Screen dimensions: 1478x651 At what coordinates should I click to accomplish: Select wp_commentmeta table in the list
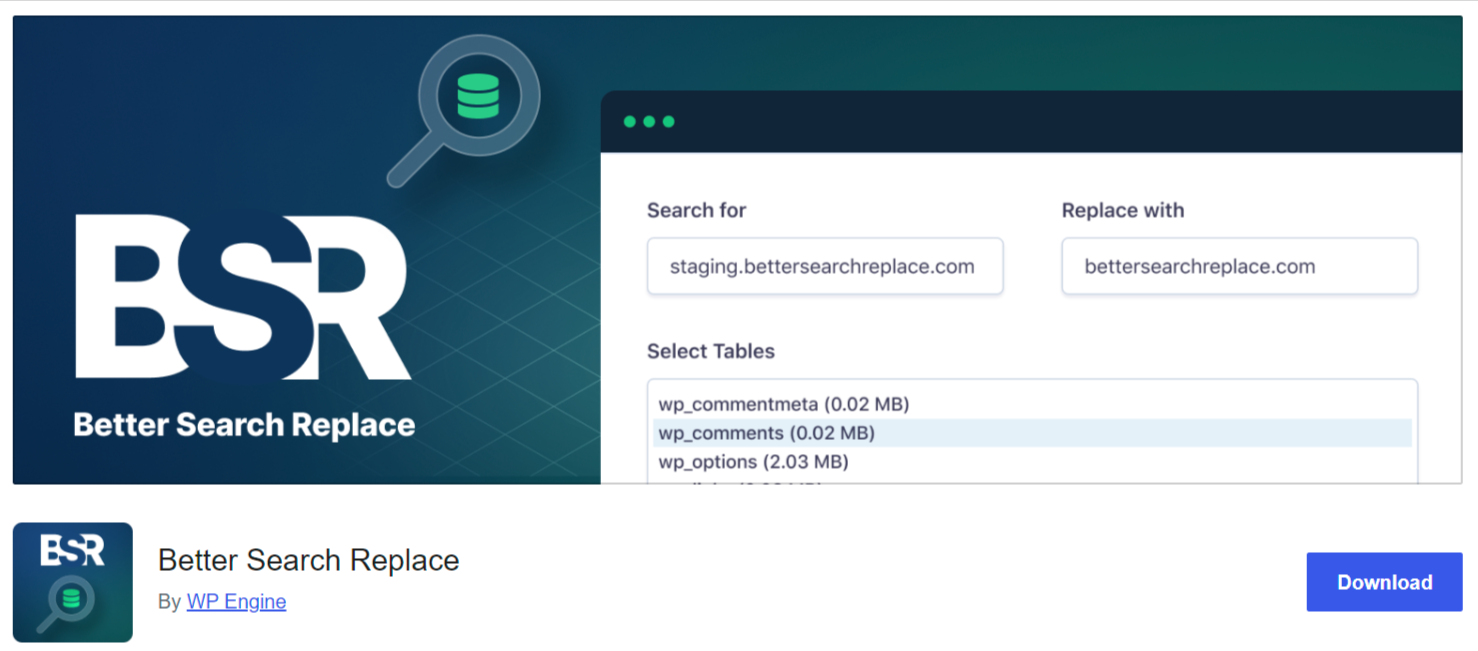(783, 405)
